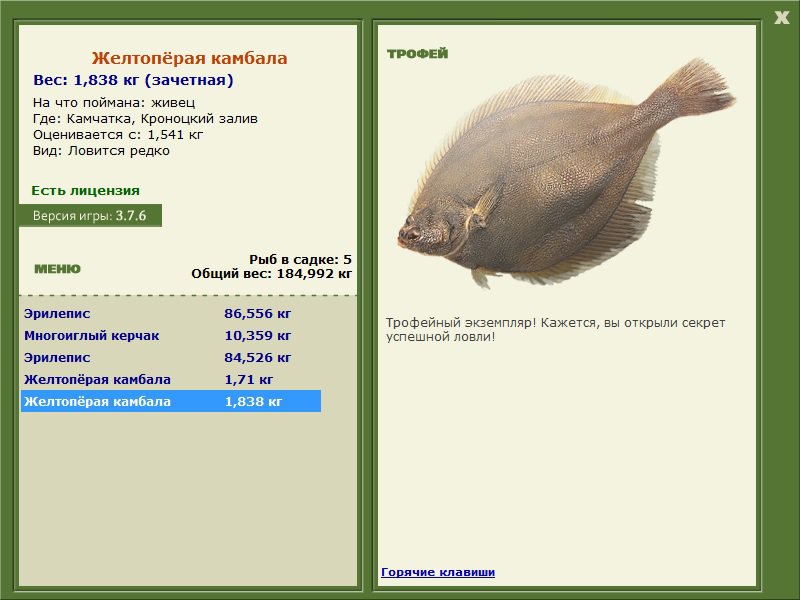Open the Горячие клавиши link
The image size is (800, 600).
pos(437,572)
